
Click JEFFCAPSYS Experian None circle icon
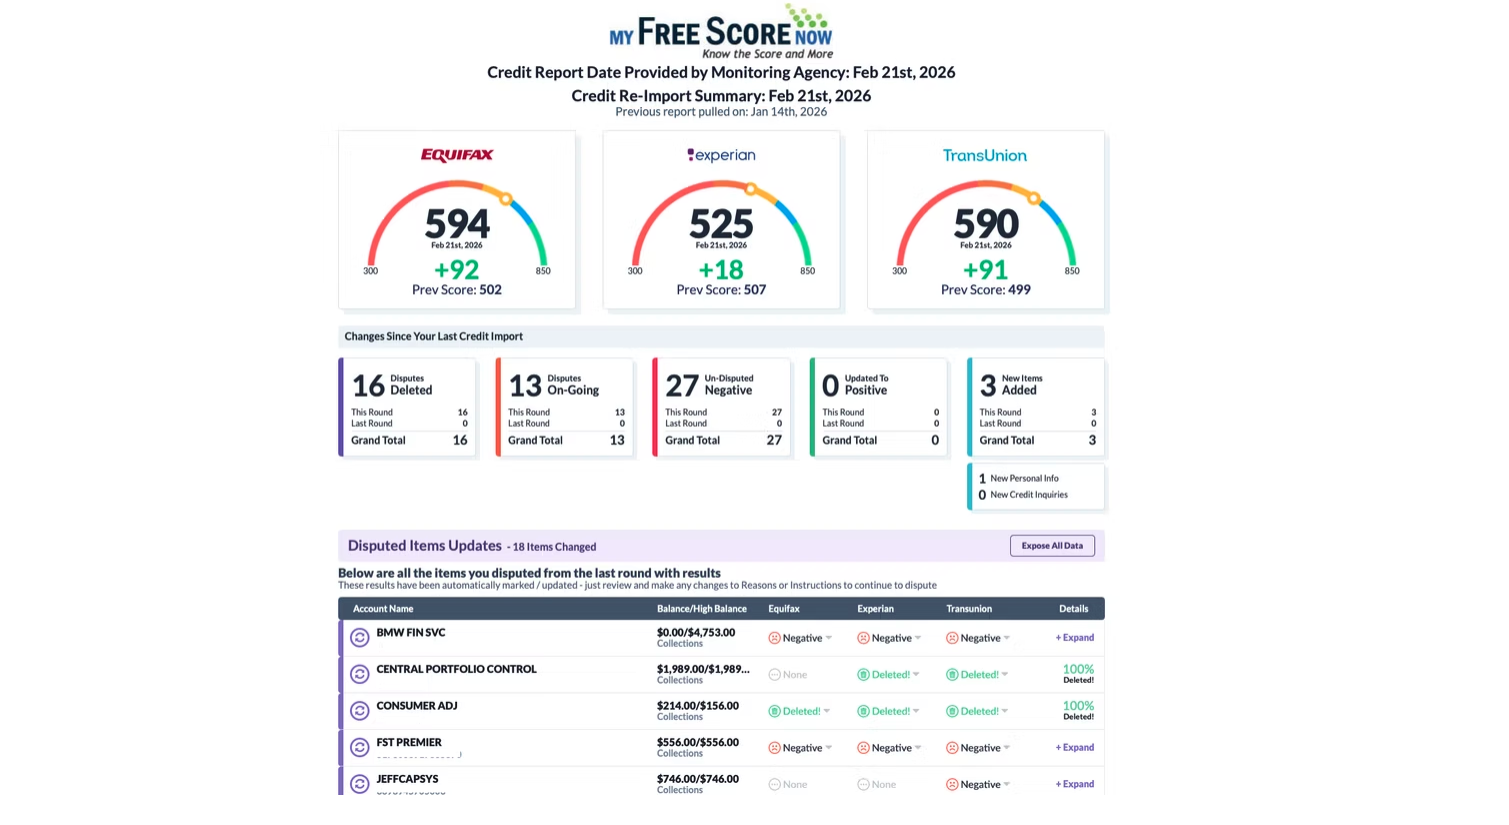tap(863, 785)
